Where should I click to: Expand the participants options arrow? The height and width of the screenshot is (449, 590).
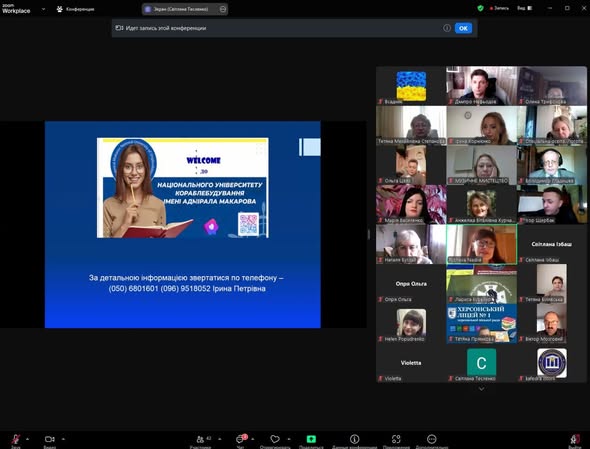click(x=220, y=439)
